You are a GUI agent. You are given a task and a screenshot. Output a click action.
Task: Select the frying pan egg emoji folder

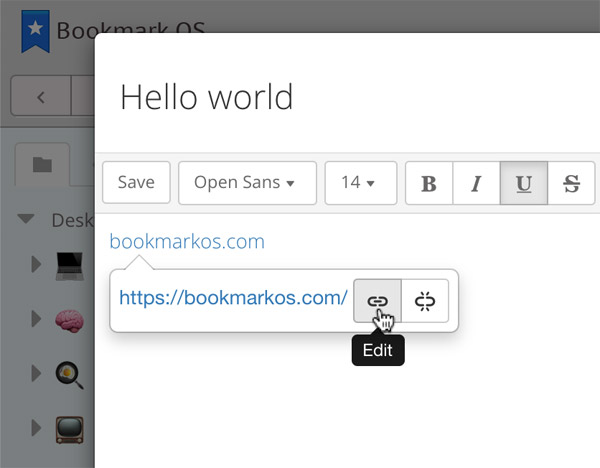[68, 375]
